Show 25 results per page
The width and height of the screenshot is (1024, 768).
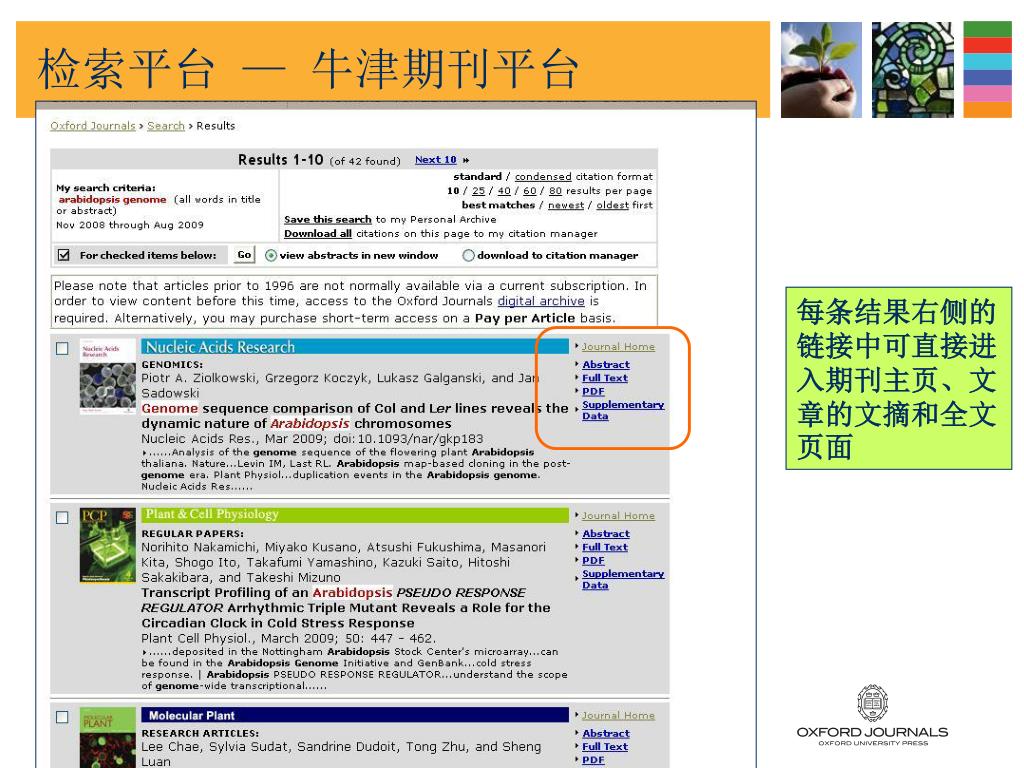tap(479, 191)
